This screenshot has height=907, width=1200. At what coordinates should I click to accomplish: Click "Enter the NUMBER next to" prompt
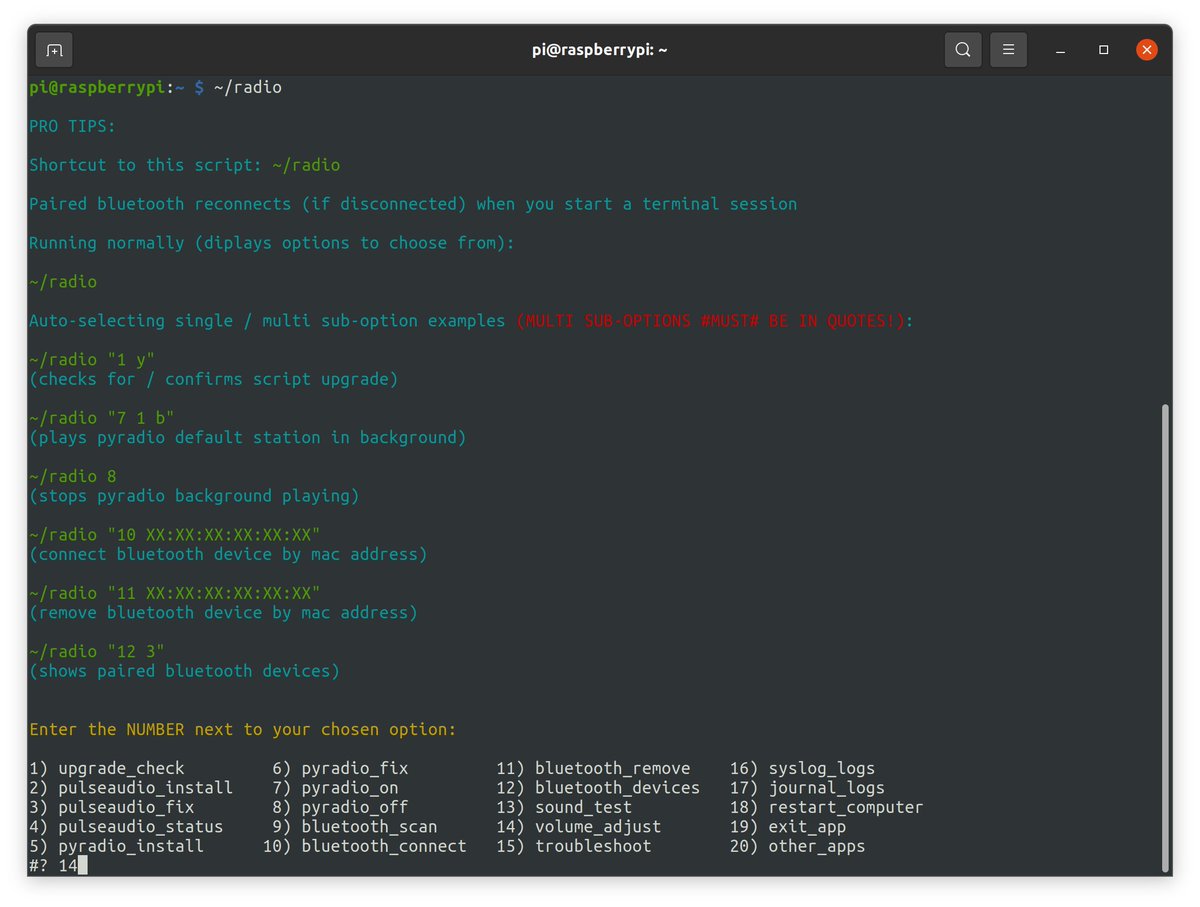243,729
